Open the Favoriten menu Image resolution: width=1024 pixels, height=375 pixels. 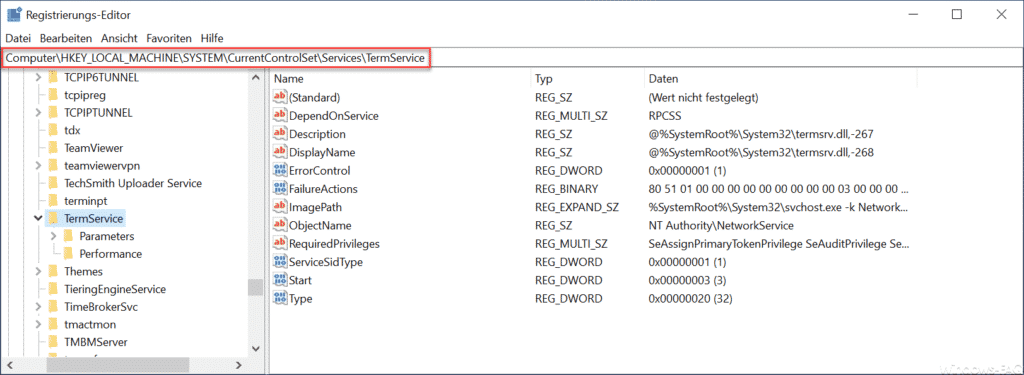pyautogui.click(x=168, y=38)
